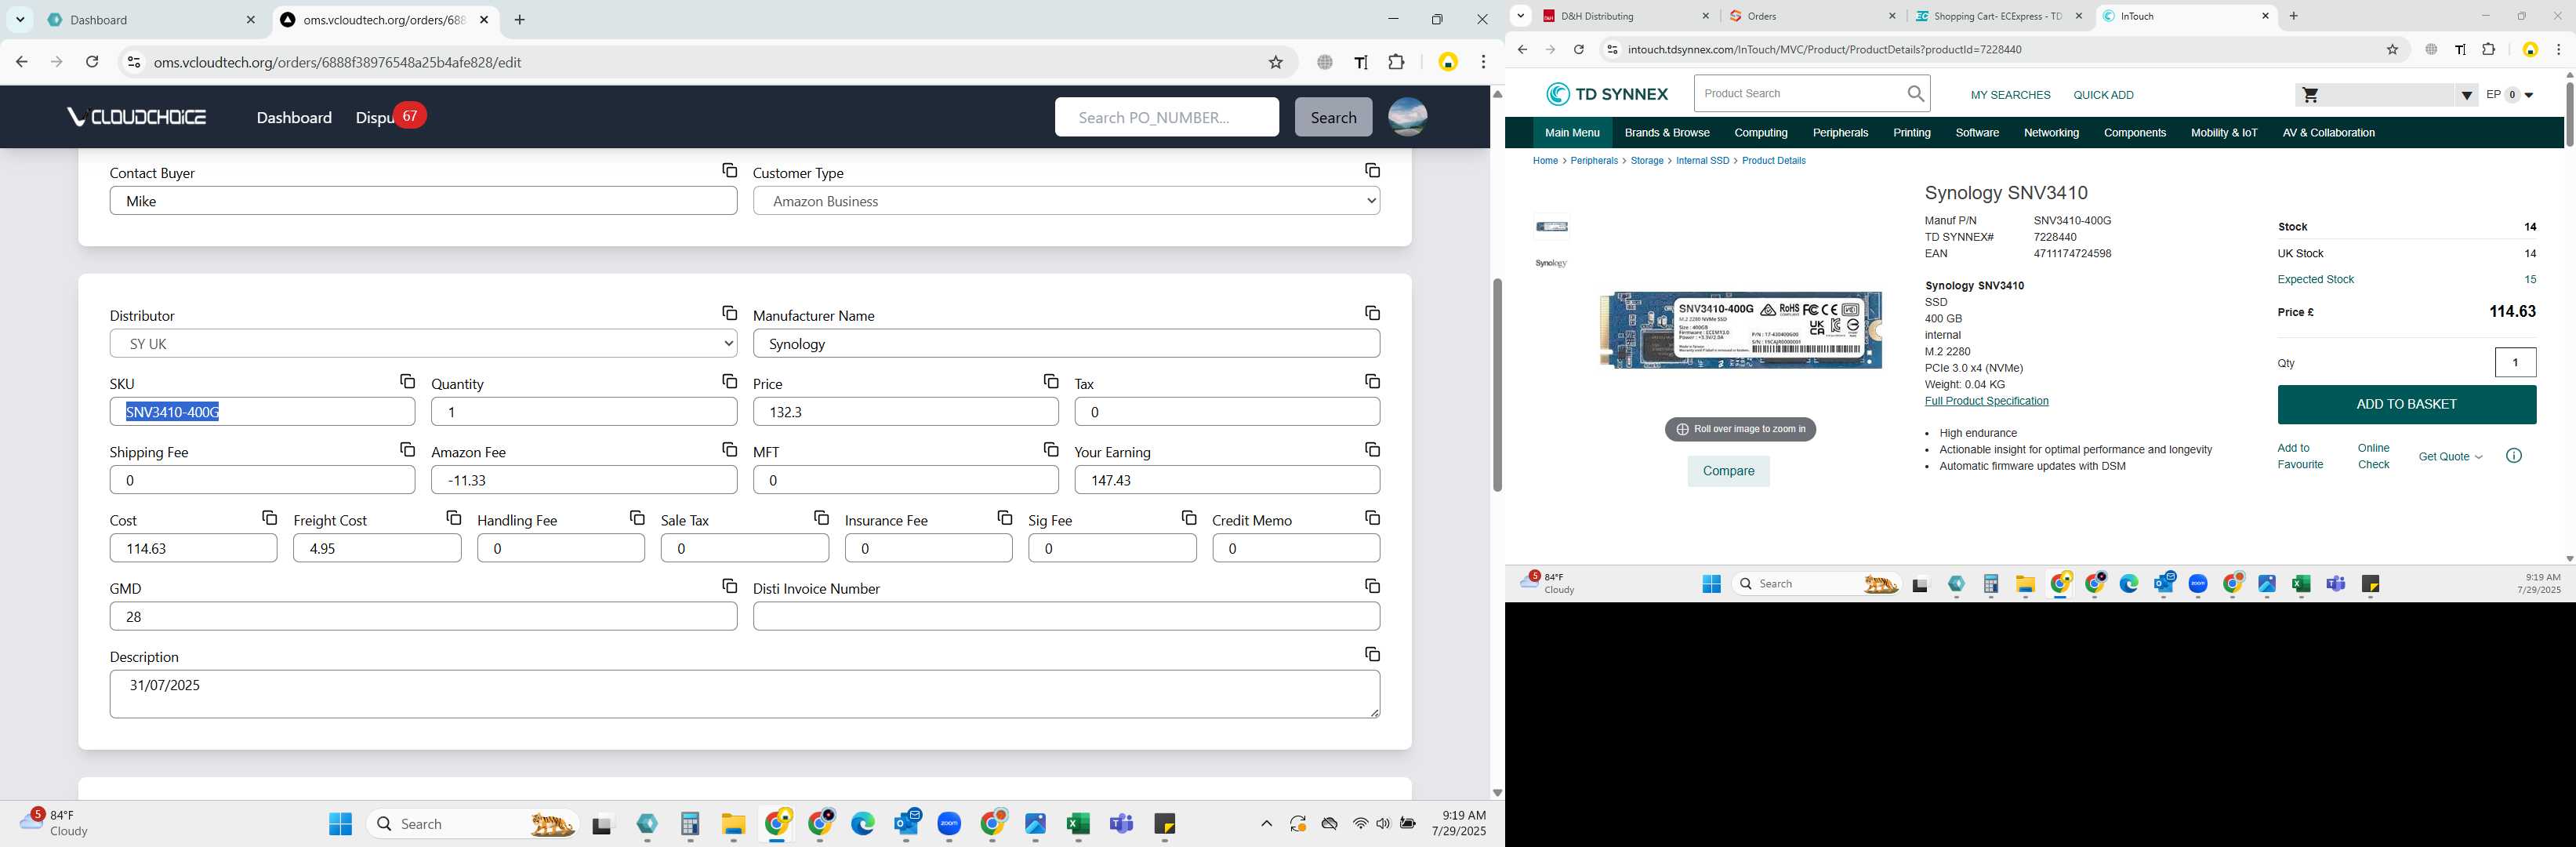Screen dimensions: 2576x847
Task: Copy the Freight Cost value
Action: (453, 518)
